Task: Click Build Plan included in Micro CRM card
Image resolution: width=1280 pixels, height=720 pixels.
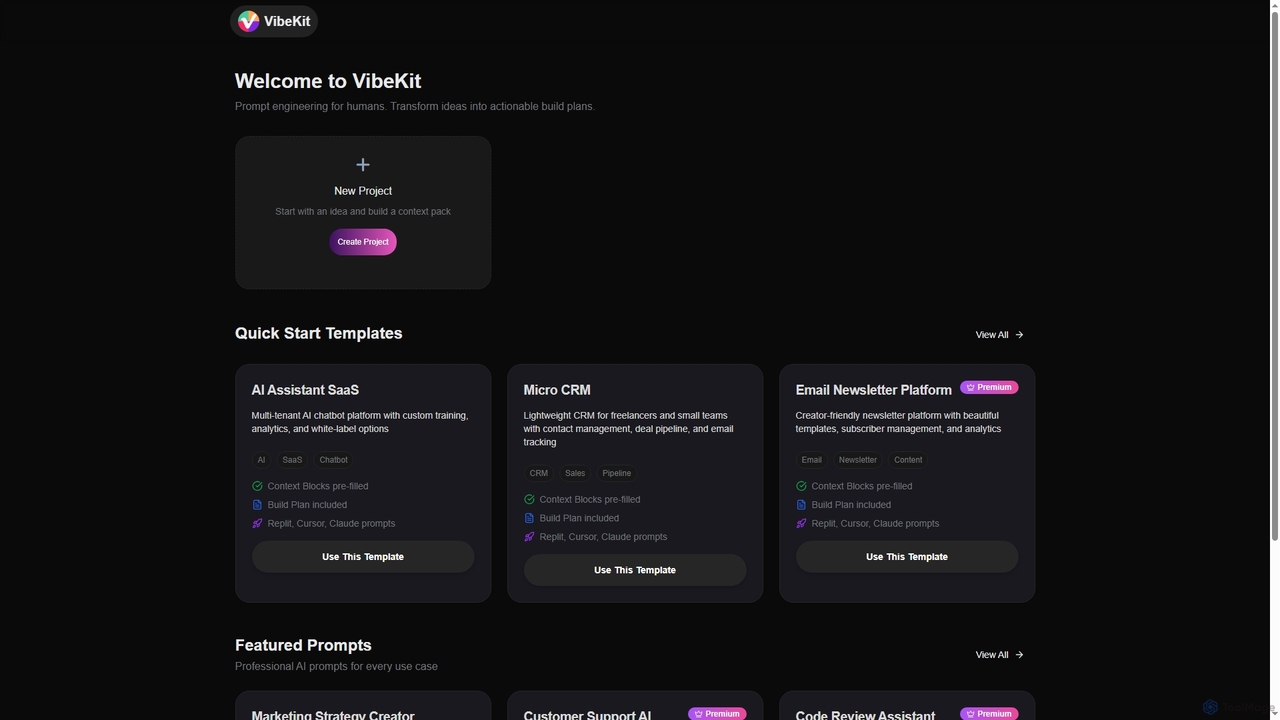Action: click(x=579, y=518)
